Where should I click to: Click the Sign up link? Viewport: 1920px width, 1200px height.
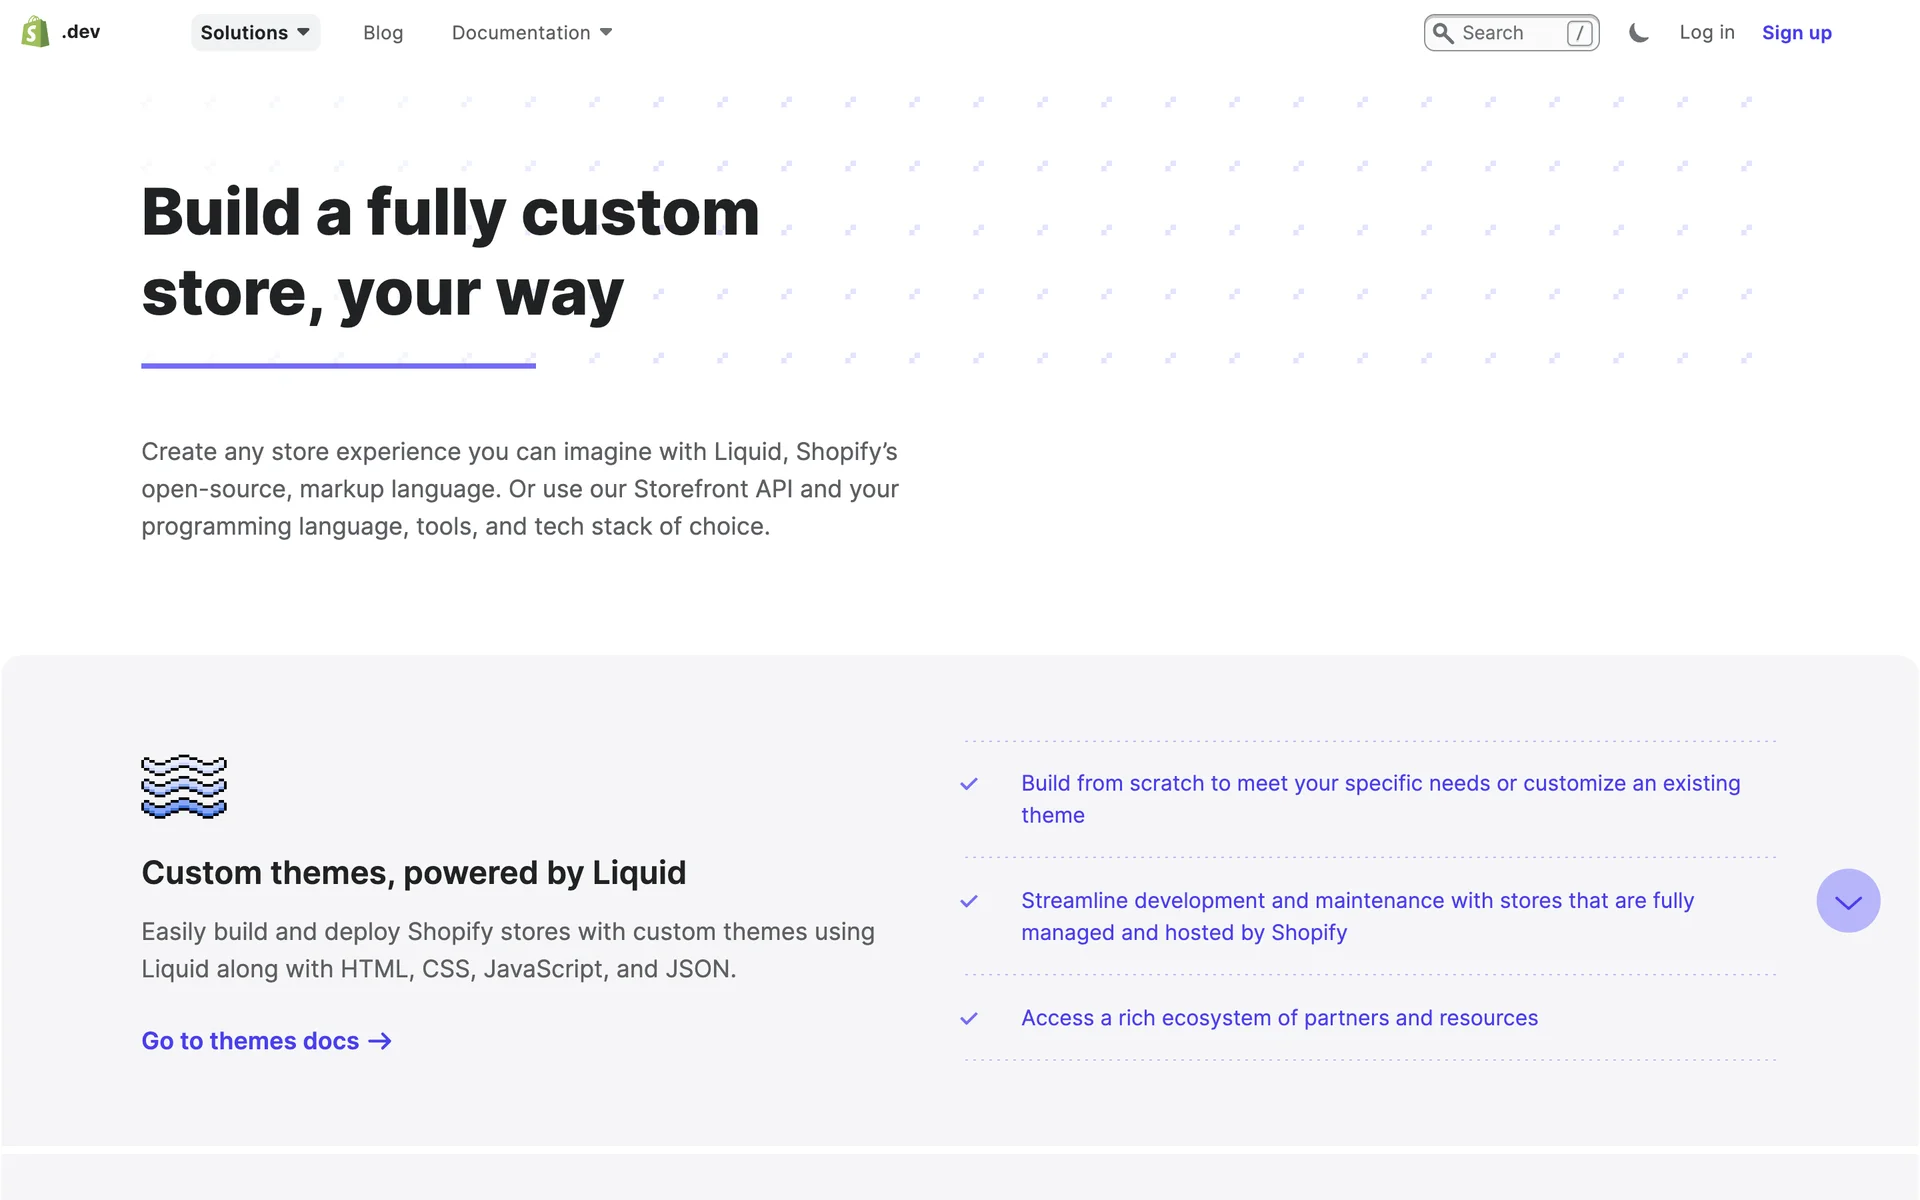1796,33
